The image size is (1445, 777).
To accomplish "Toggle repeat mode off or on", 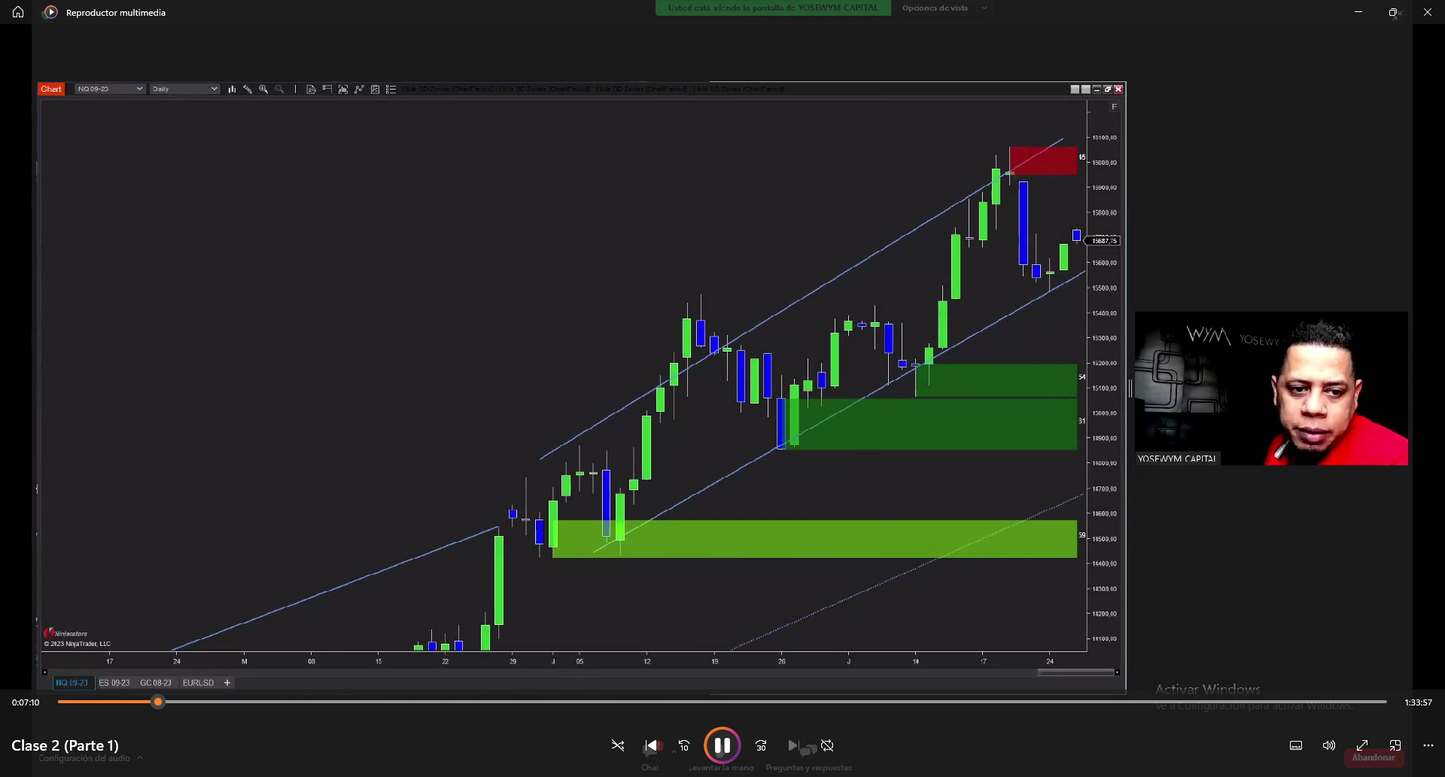I will (x=827, y=746).
